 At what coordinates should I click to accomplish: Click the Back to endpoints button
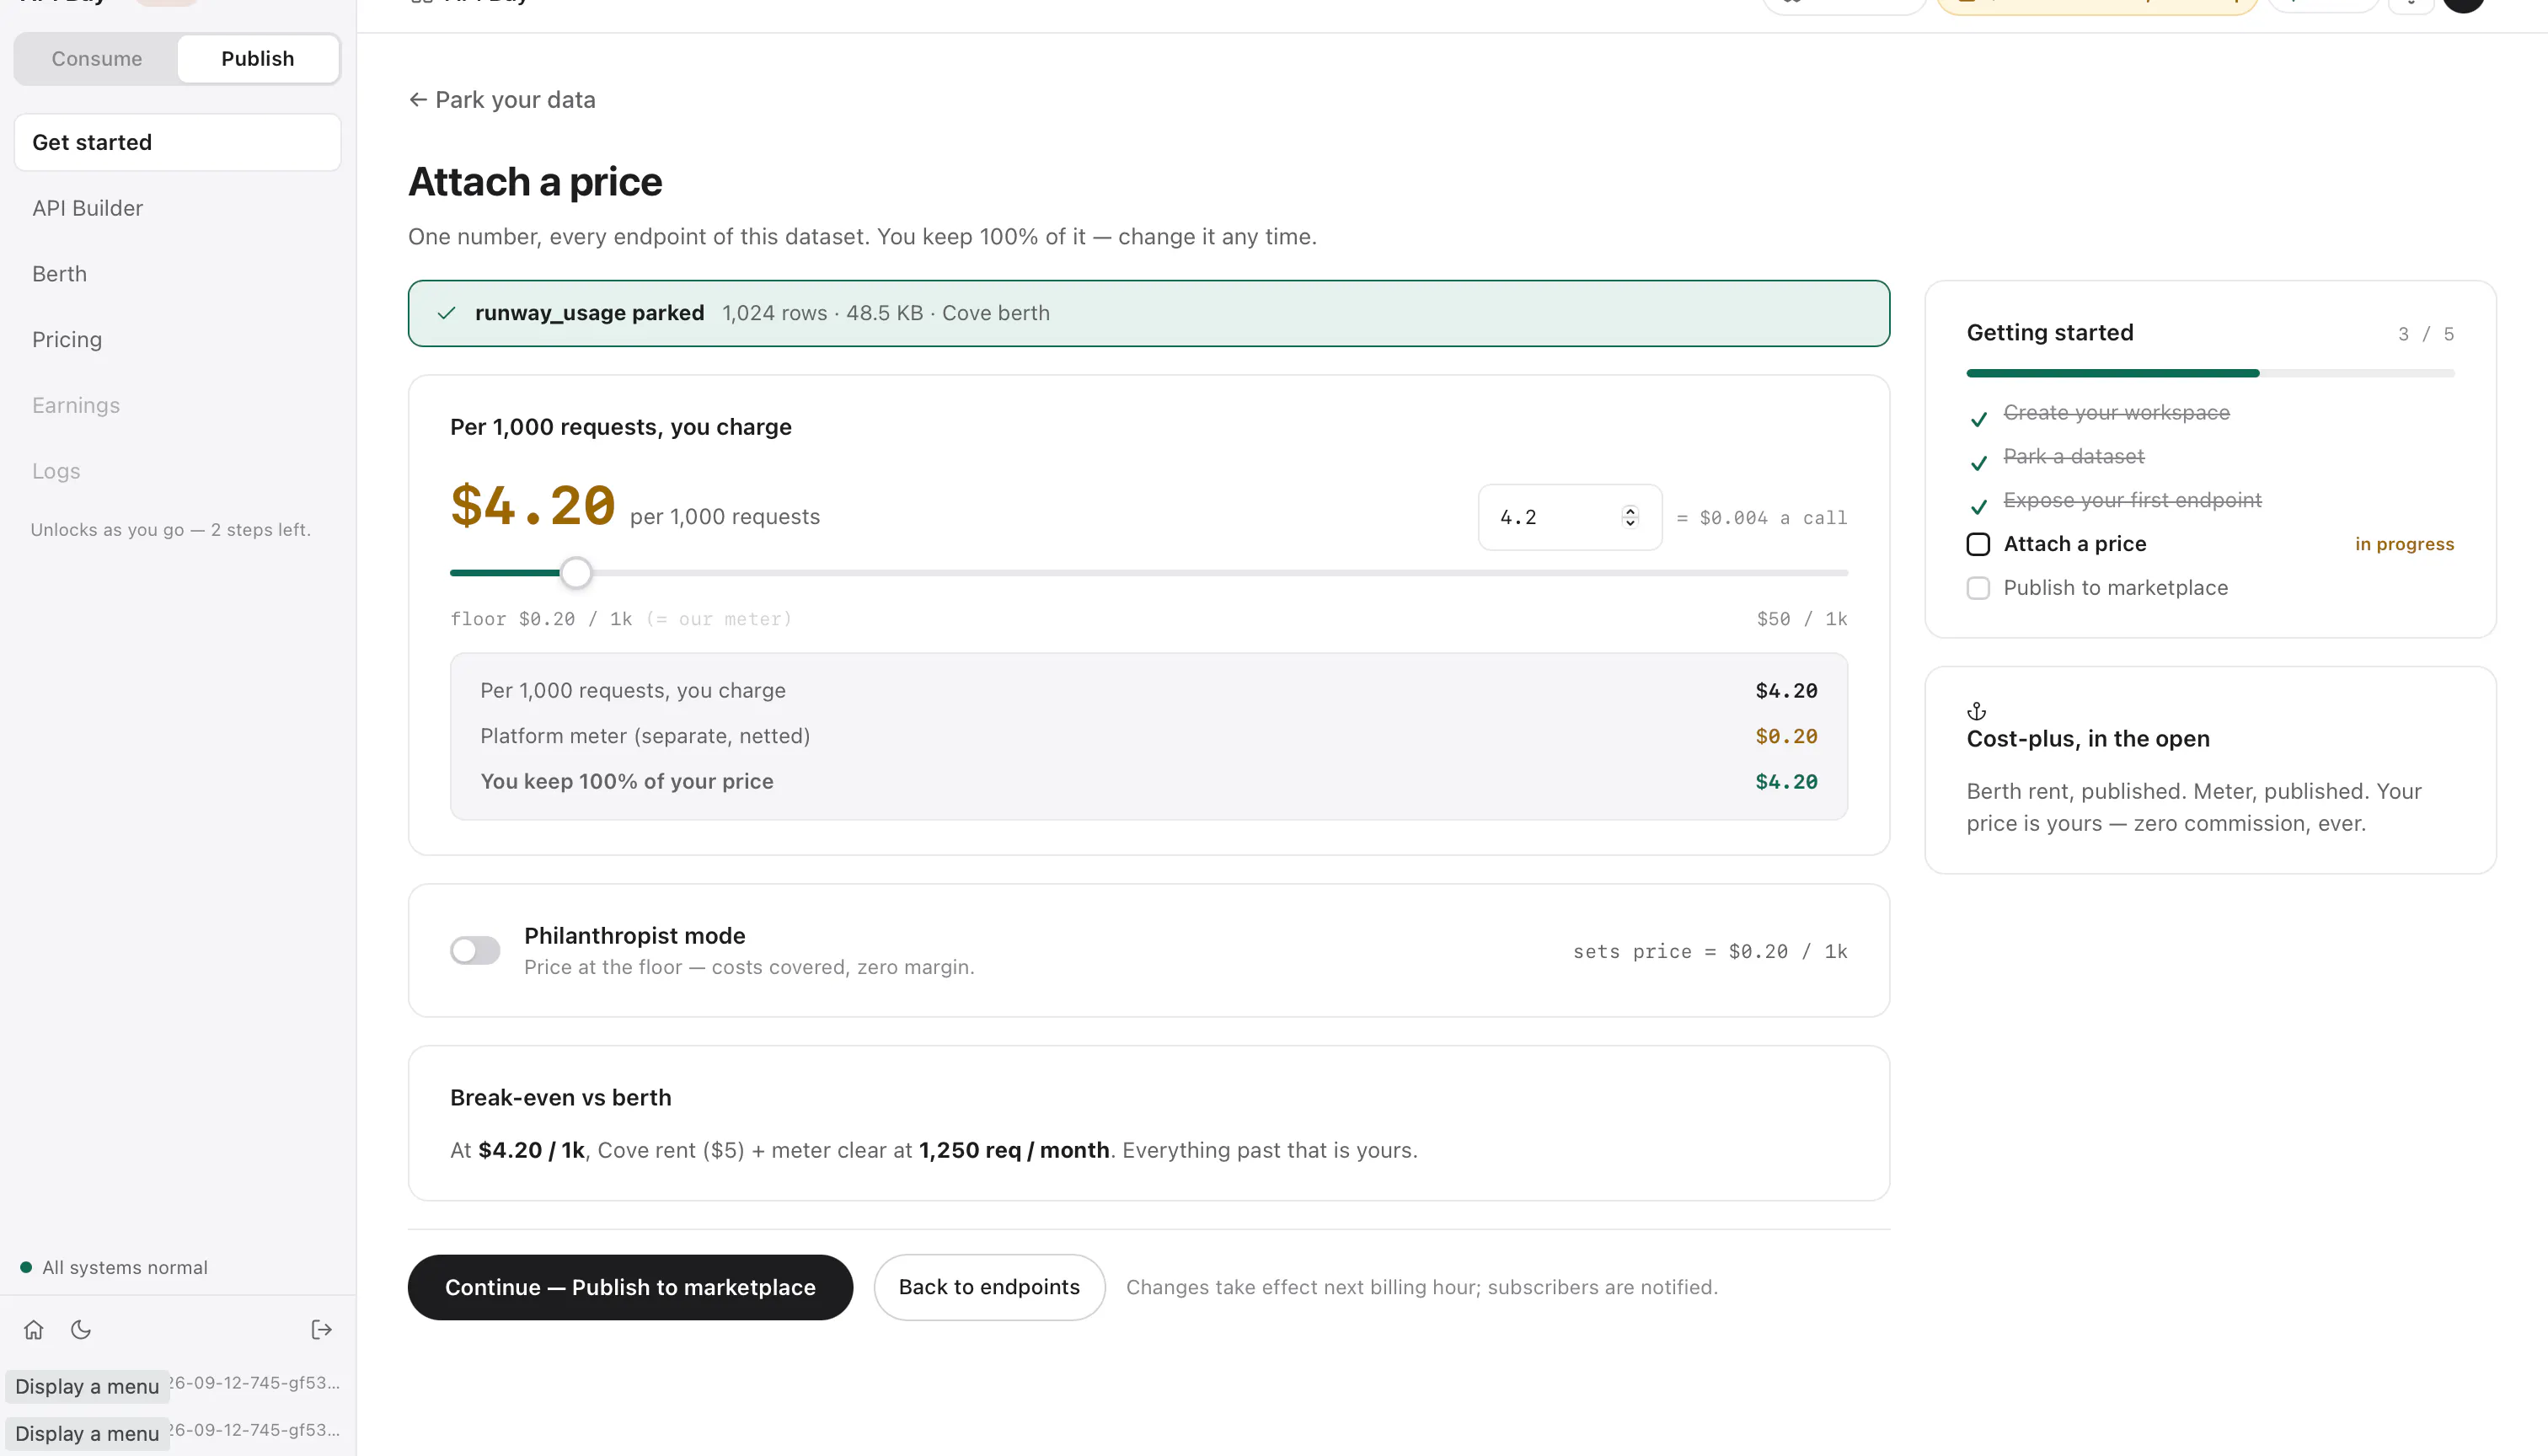point(989,1287)
